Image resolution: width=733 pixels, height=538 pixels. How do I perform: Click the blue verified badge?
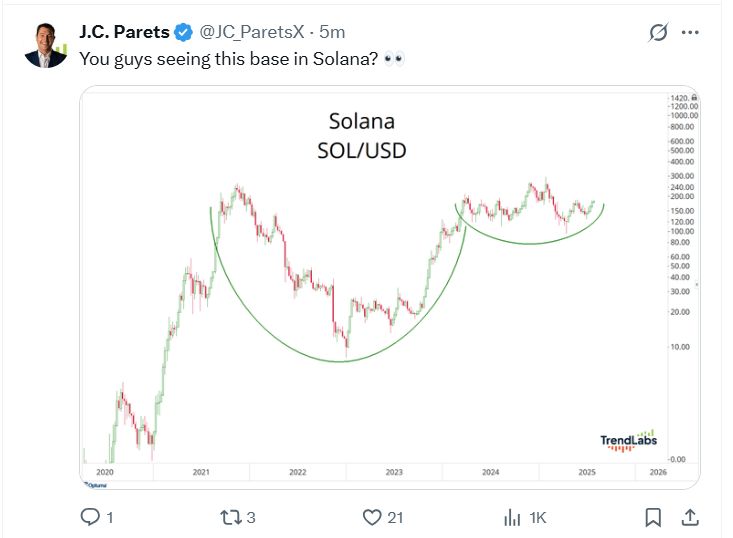tap(184, 32)
